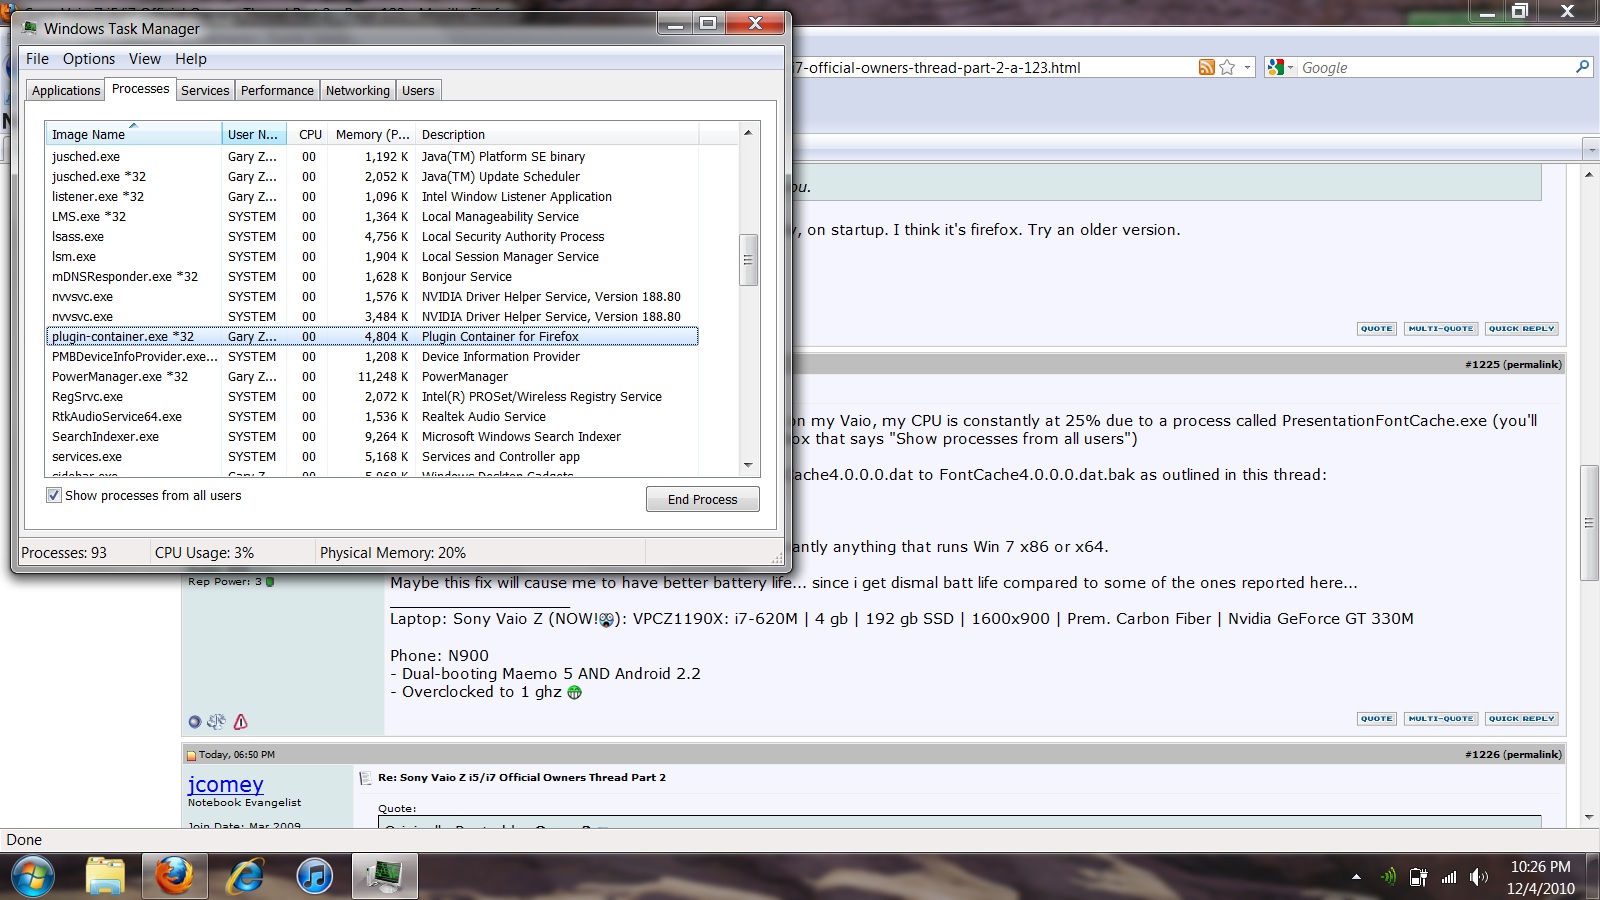
Task: Switch to Firefox from the taskbar
Action: 175,877
